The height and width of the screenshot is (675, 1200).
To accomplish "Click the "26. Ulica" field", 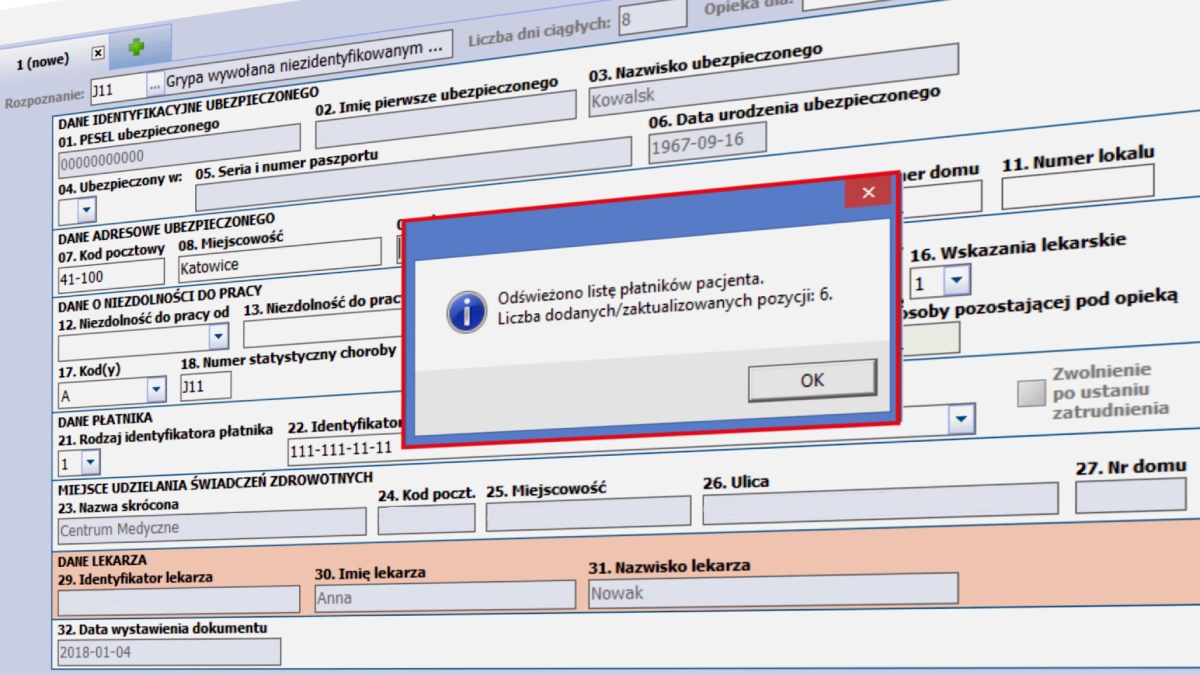I will [880, 503].
